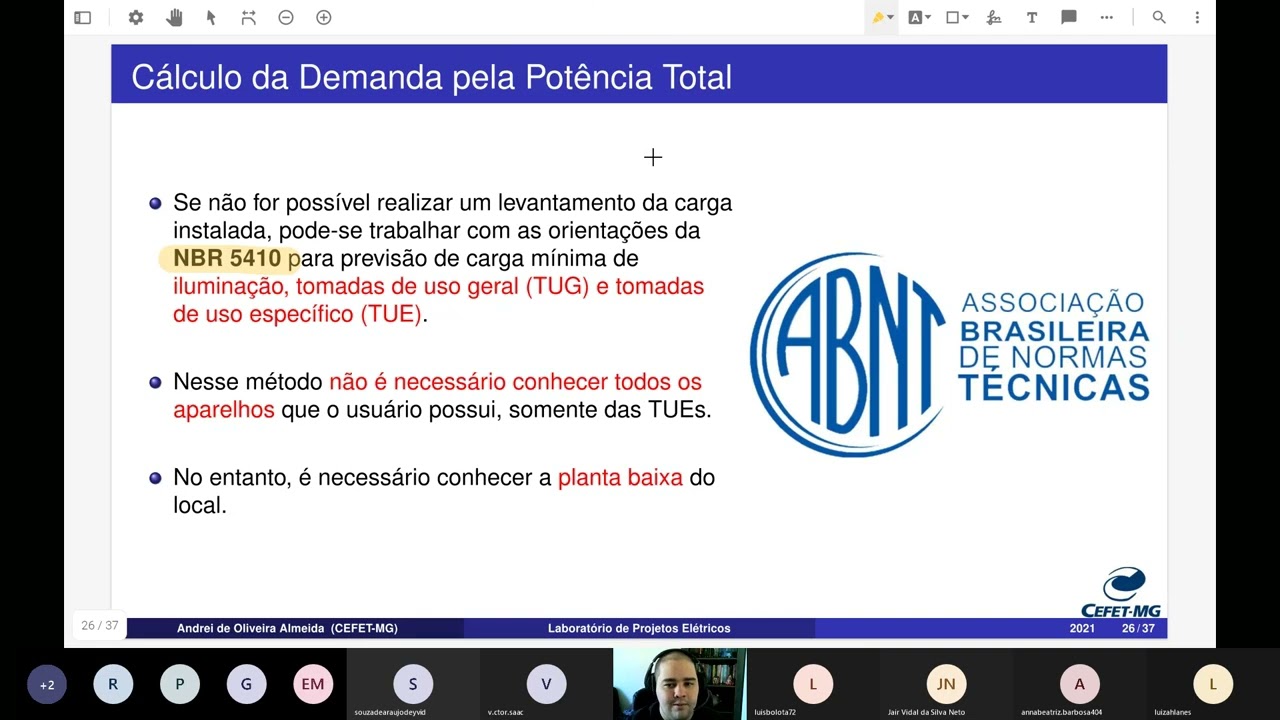Viewport: 1280px width, 720px height.
Task: Click the 26 / 37 page indicator
Action: [100, 625]
